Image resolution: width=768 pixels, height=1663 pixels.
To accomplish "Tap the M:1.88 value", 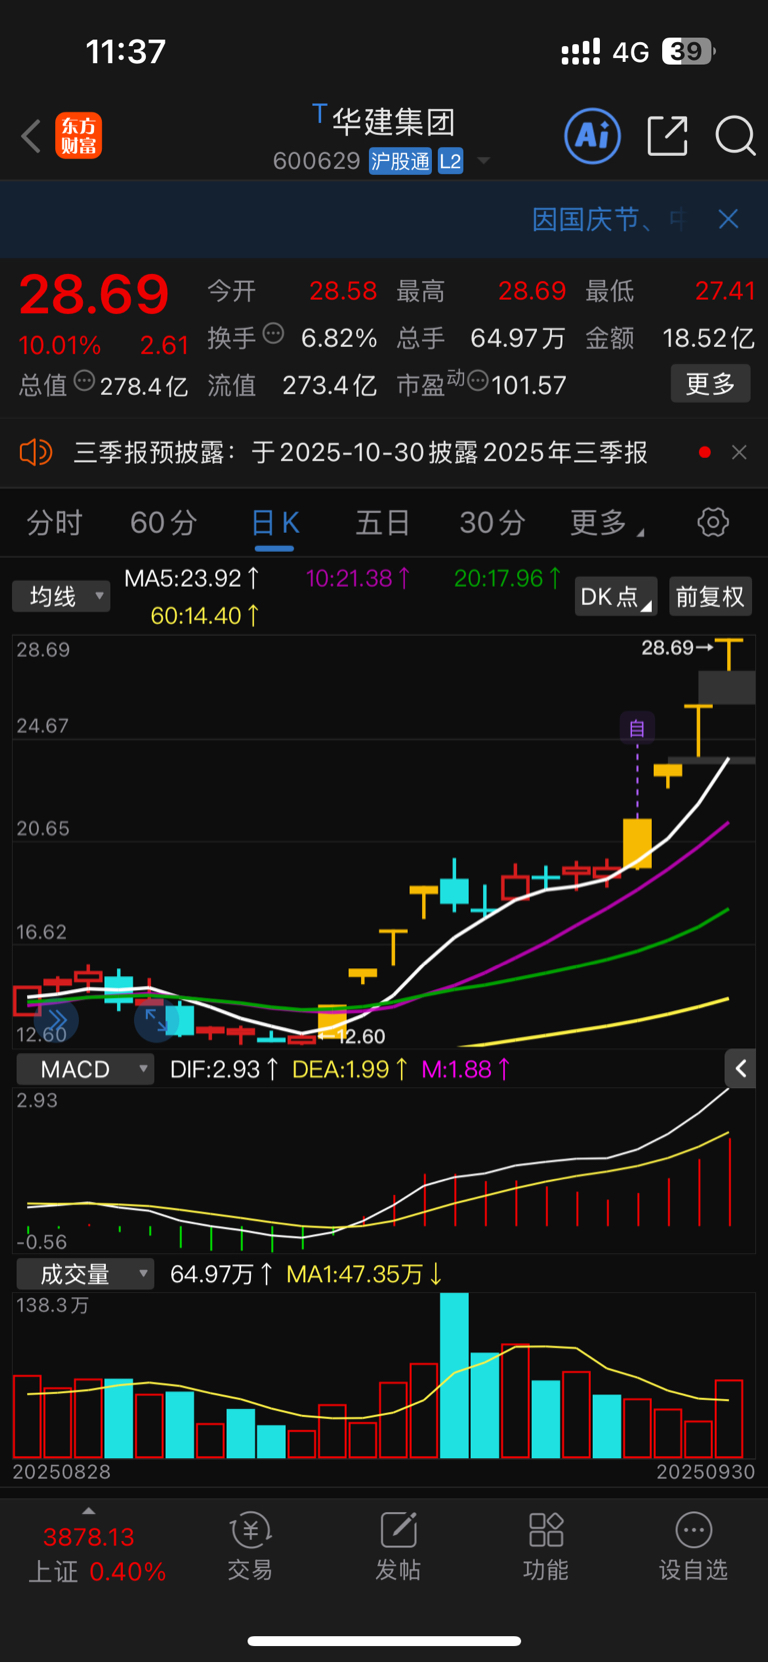I will point(466,1069).
